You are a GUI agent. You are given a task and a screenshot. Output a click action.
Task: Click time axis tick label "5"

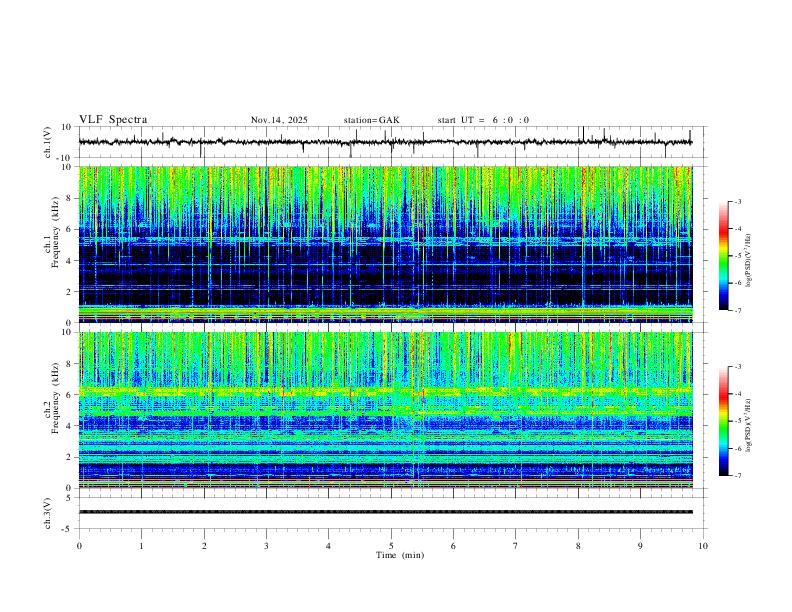tap(391, 546)
